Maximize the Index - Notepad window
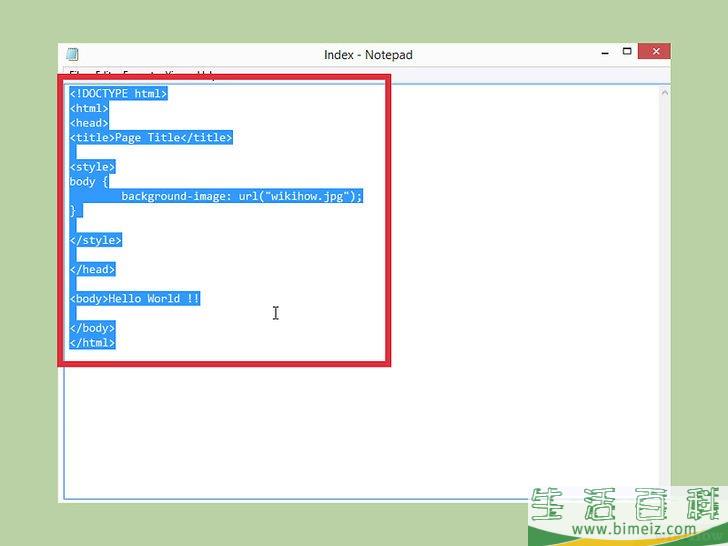Image resolution: width=728 pixels, height=546 pixels. pyautogui.click(x=627, y=51)
